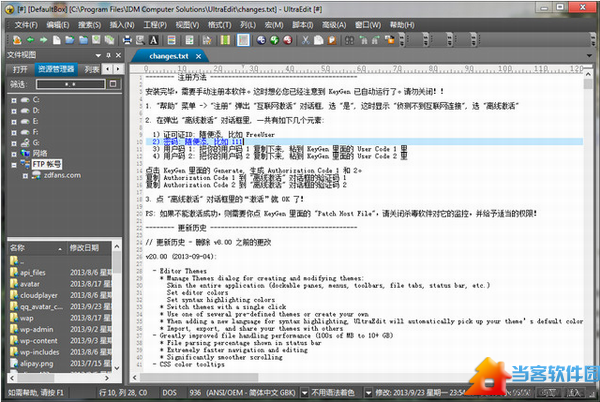This screenshot has height=402, width=600.
Task: Switch to the 资源管理器 tab
Action: (x=56, y=69)
